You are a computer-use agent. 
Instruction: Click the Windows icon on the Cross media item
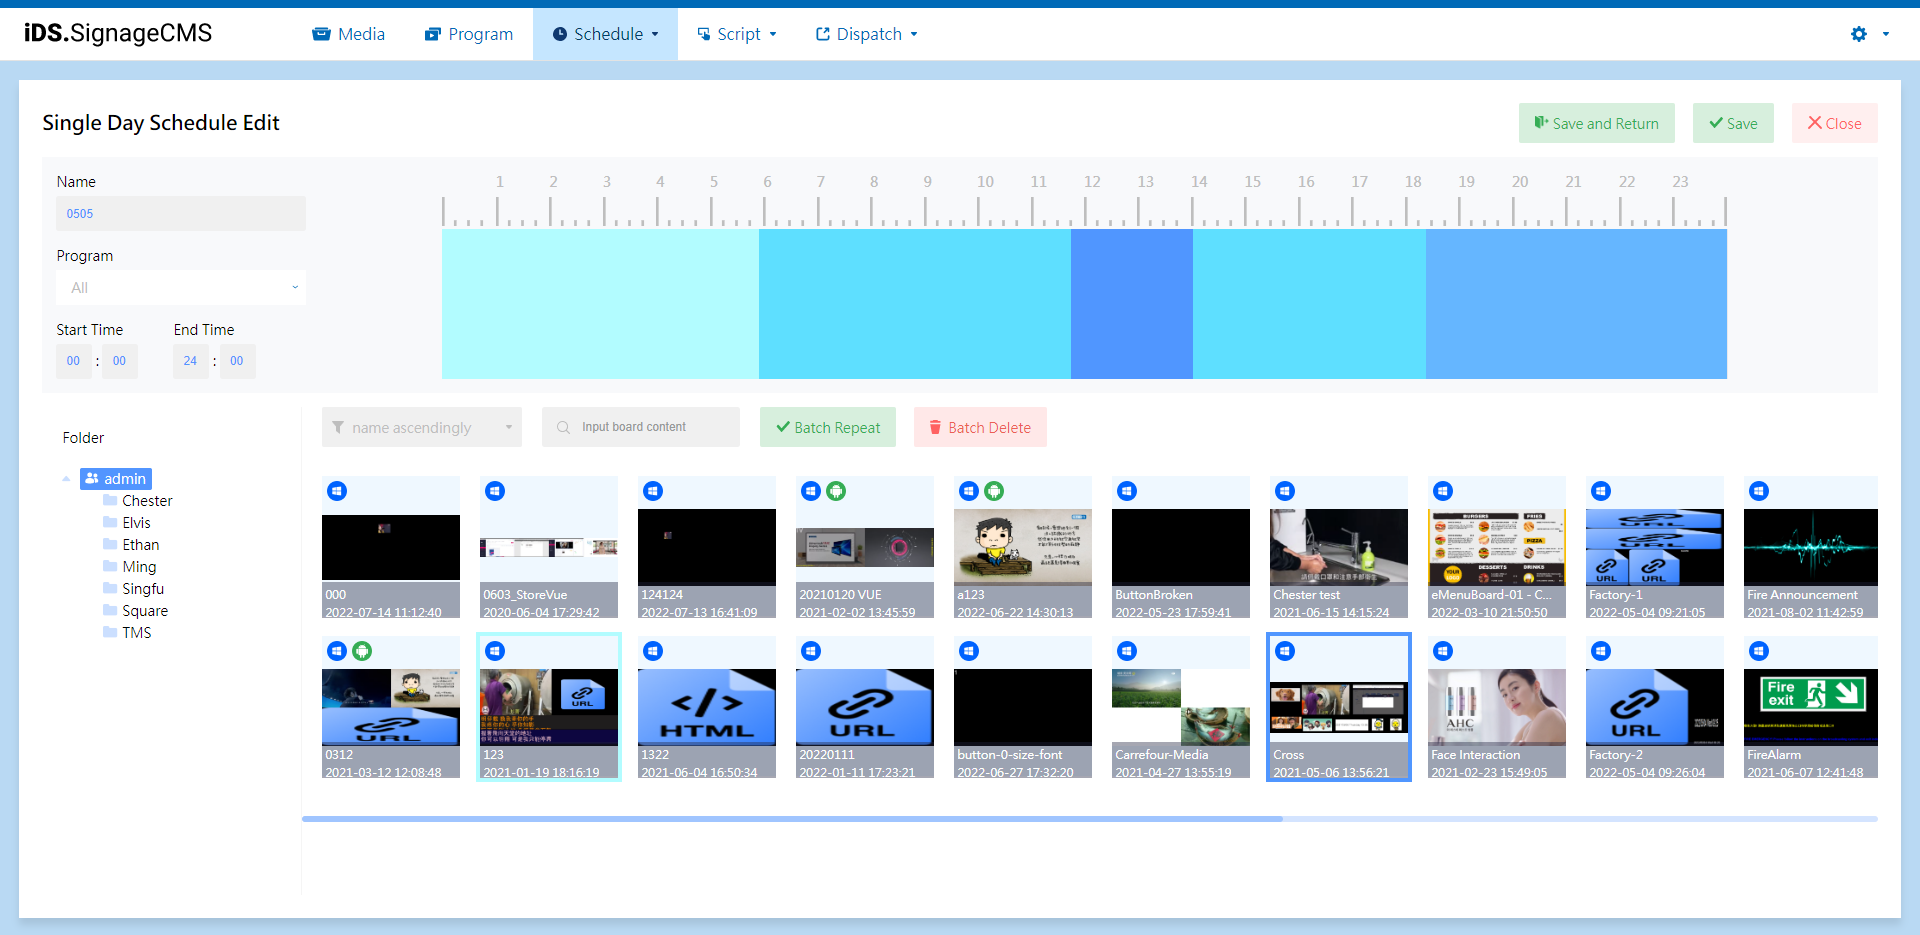(x=1285, y=650)
